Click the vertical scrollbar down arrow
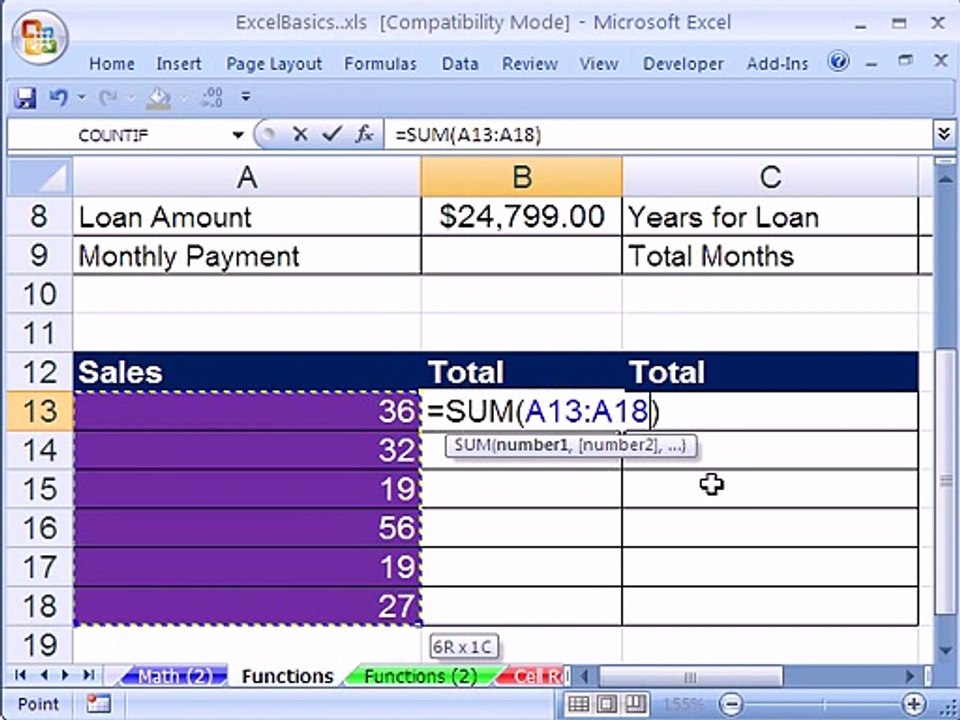Screen dimensions: 960x720 [x=945, y=650]
